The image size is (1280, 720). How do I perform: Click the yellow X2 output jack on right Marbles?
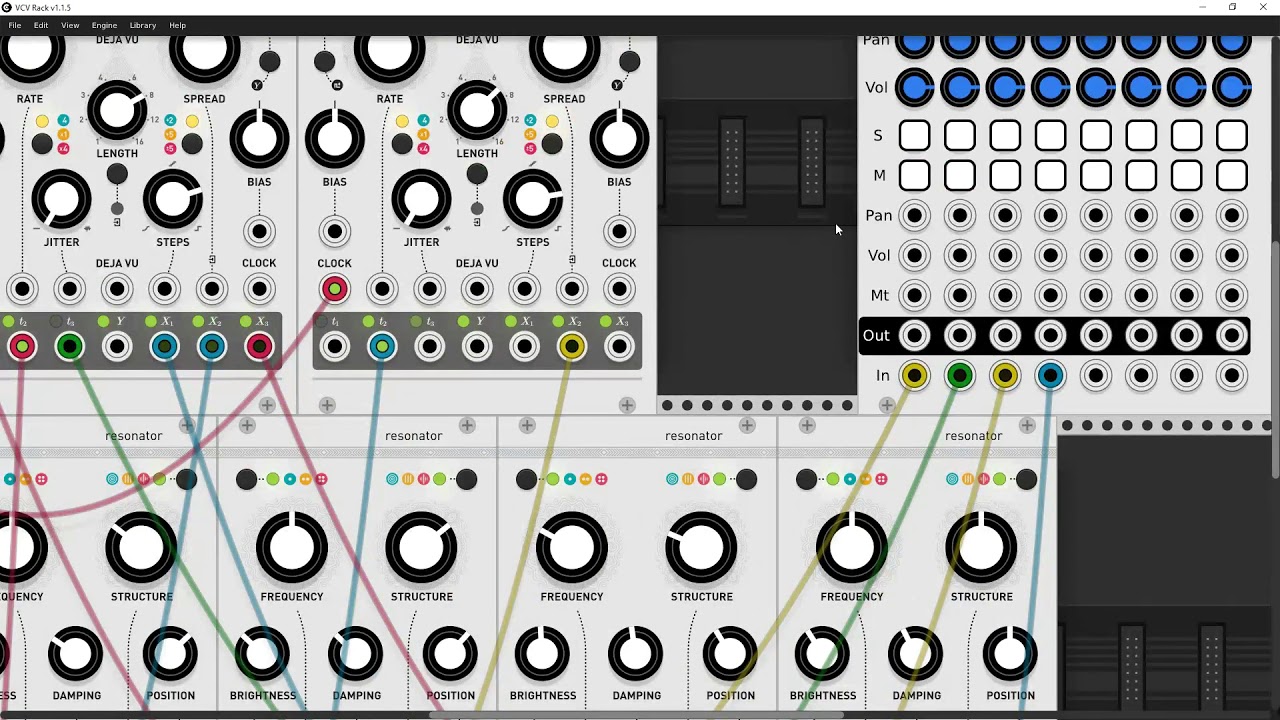coord(572,347)
